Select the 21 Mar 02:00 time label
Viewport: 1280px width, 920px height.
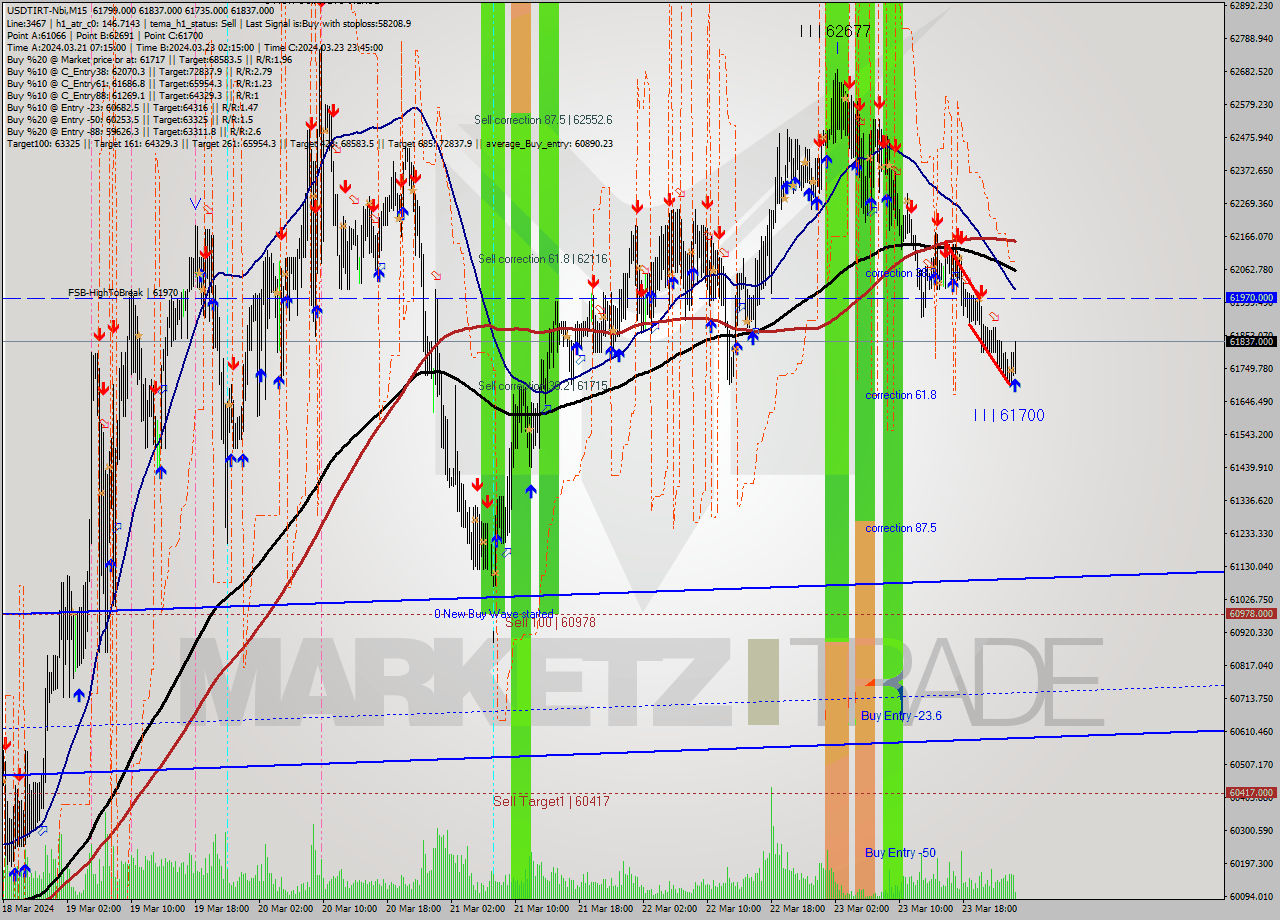pyautogui.click(x=476, y=909)
